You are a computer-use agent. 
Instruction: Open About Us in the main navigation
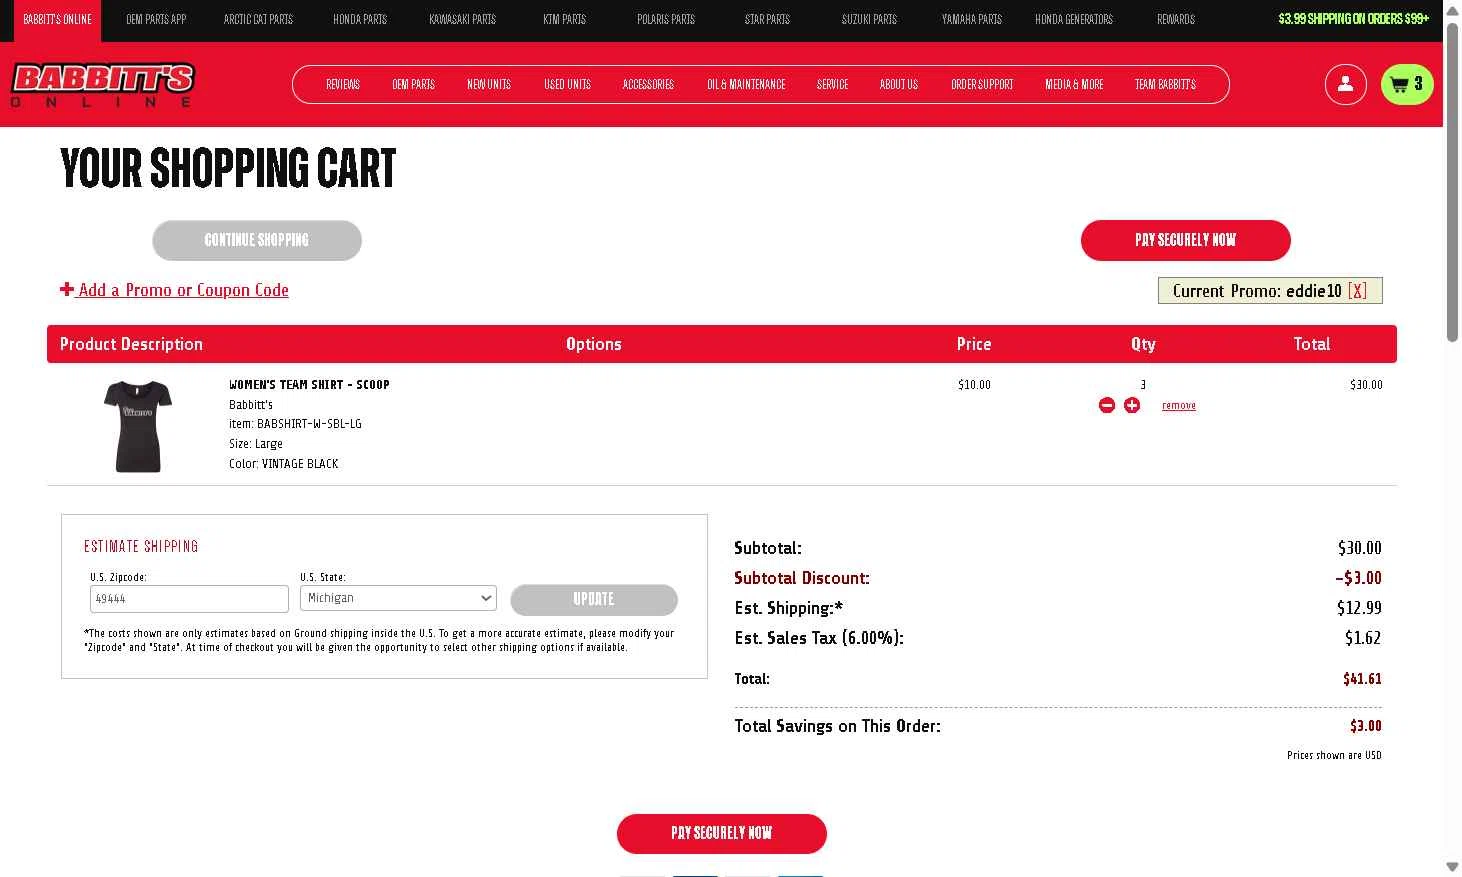899,84
